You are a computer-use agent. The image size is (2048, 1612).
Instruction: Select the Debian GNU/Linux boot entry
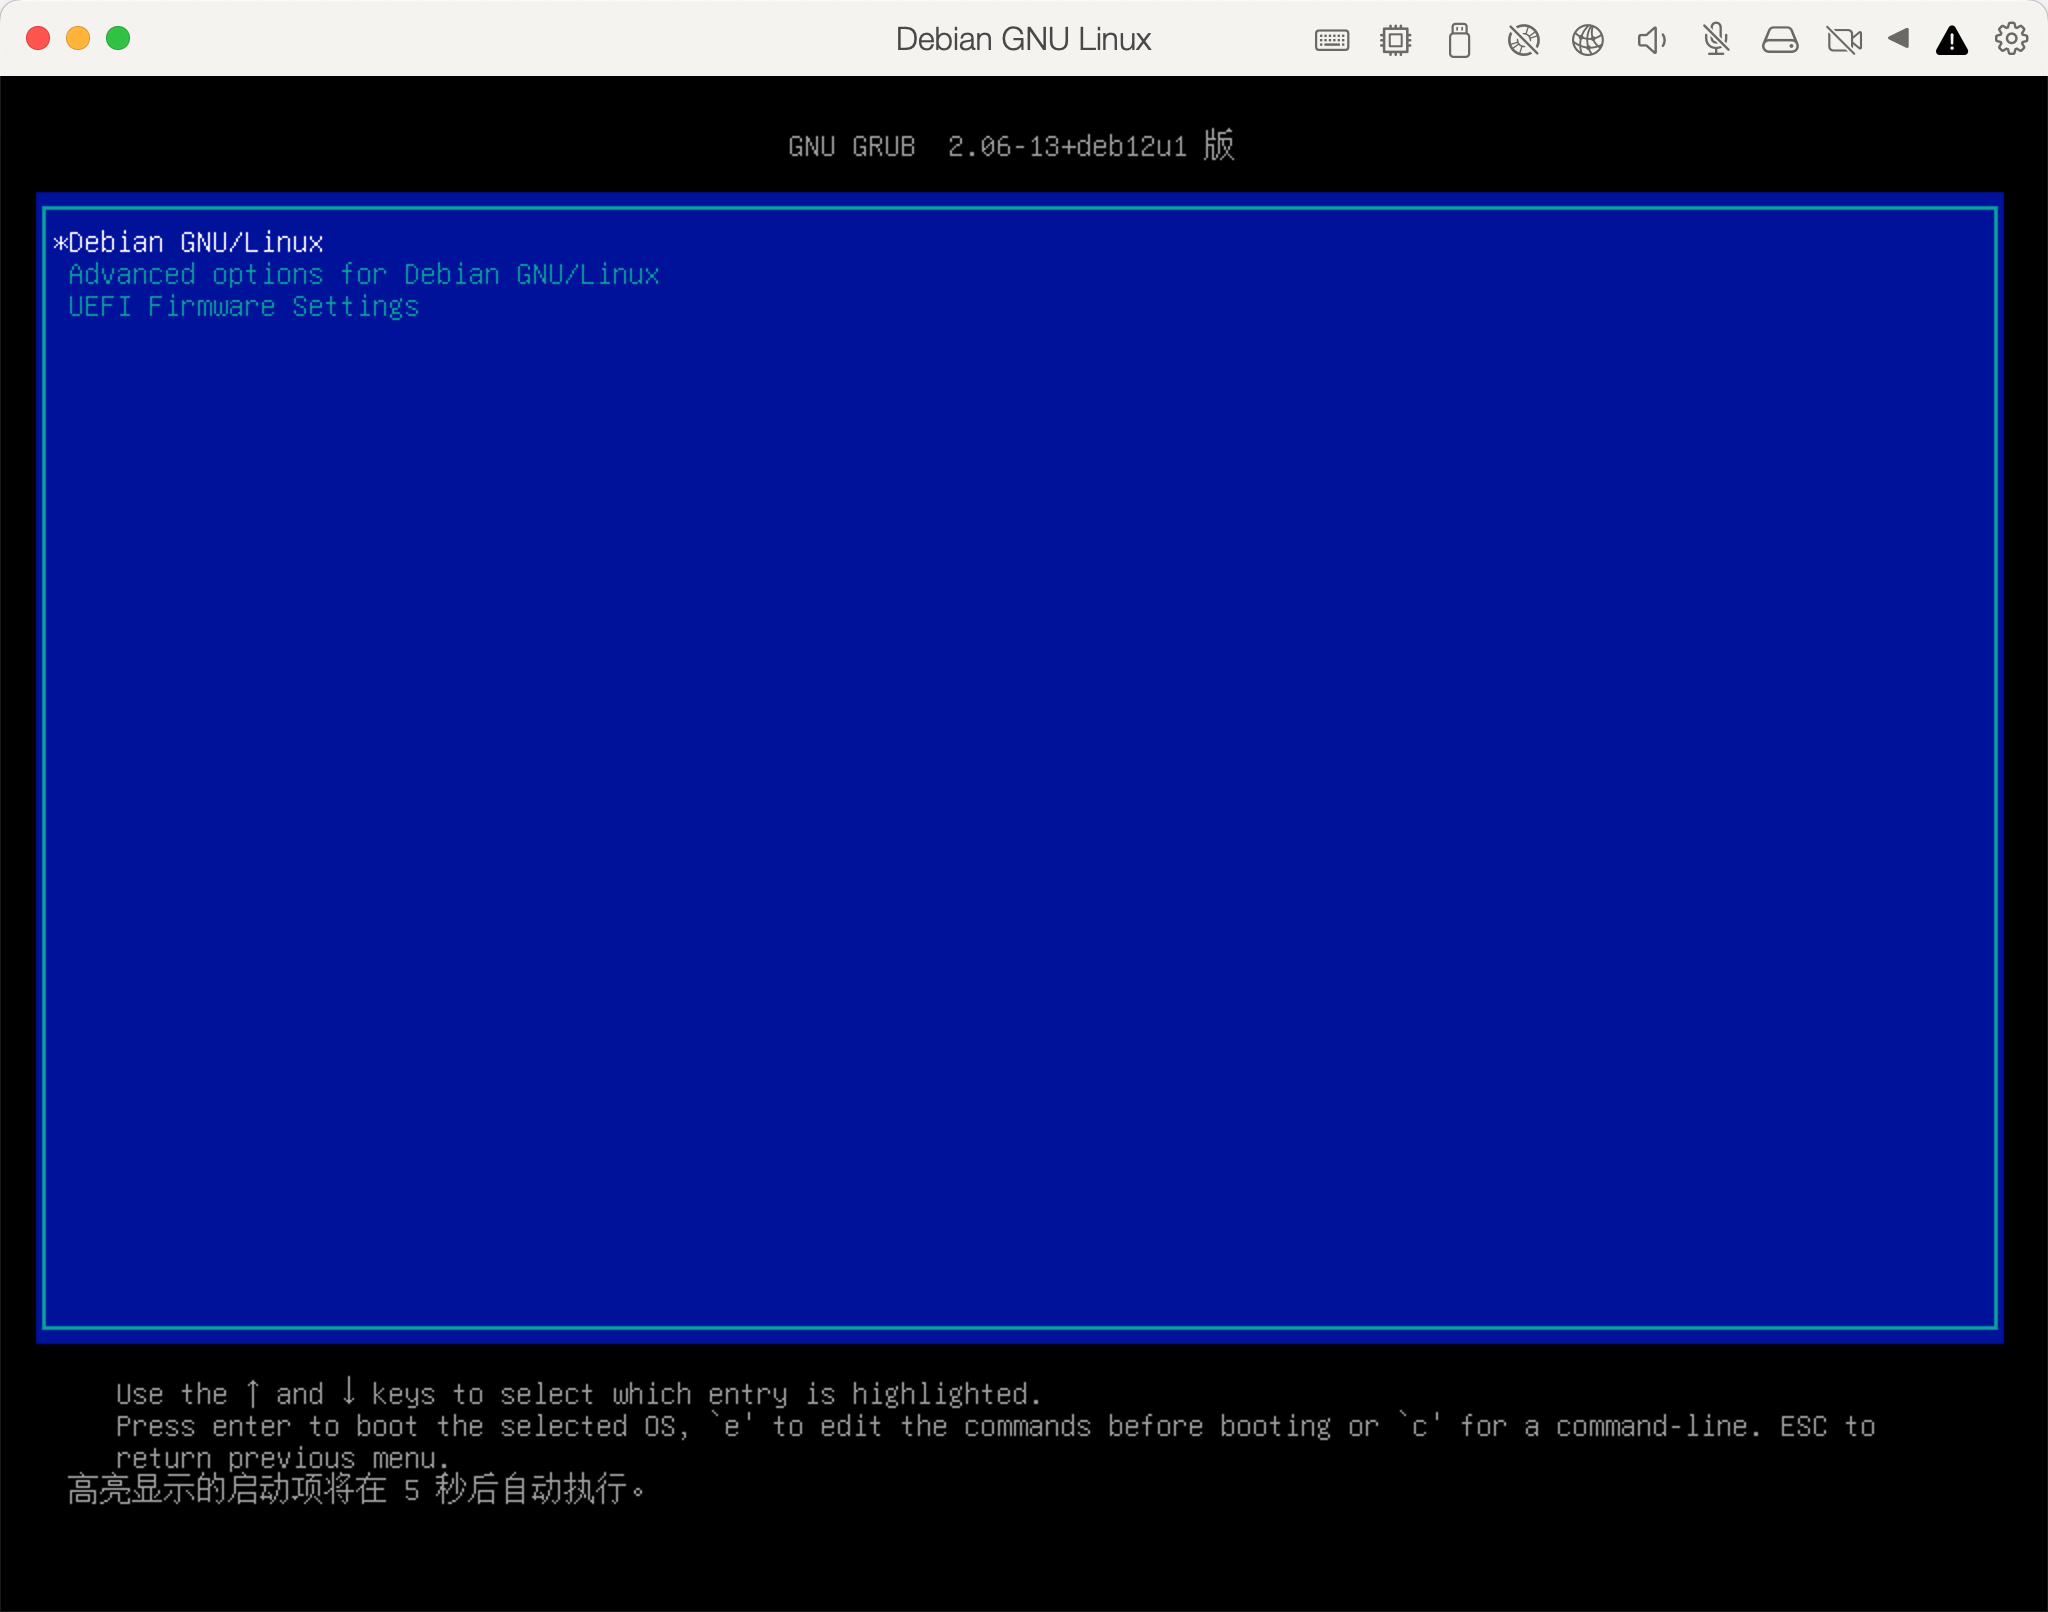[189, 243]
